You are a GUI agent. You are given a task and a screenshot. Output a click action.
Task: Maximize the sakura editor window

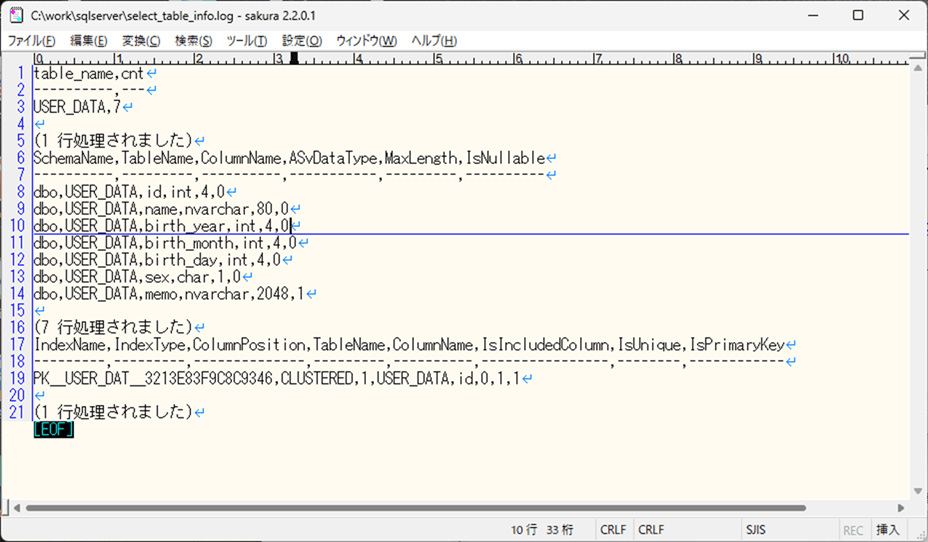click(x=858, y=15)
